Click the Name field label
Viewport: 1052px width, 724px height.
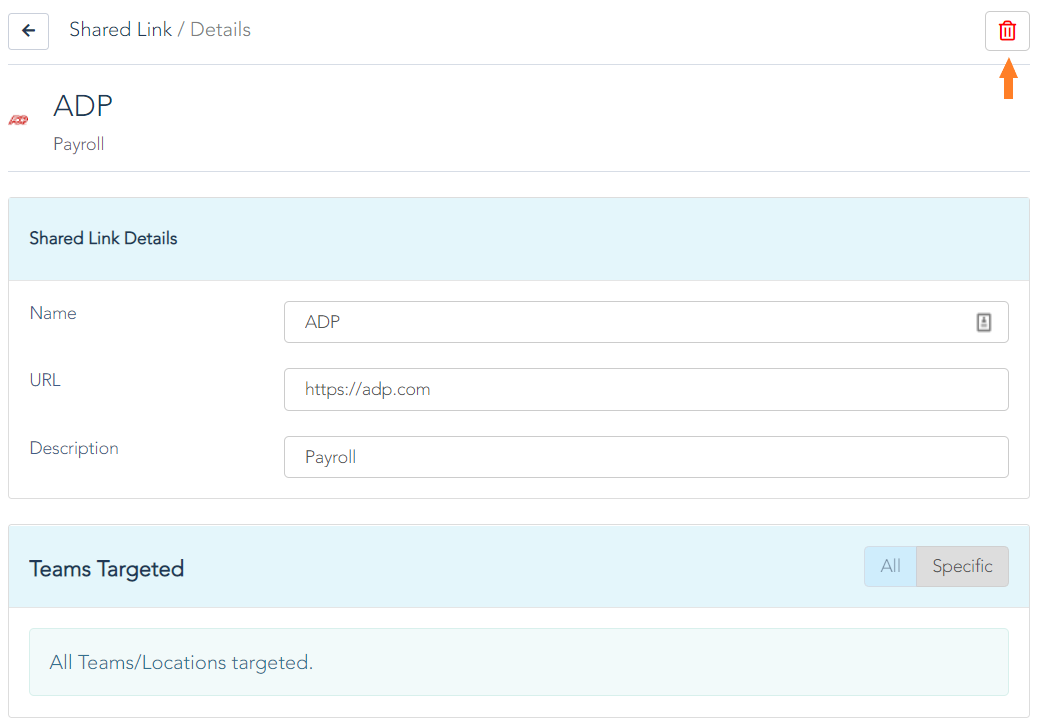[53, 313]
